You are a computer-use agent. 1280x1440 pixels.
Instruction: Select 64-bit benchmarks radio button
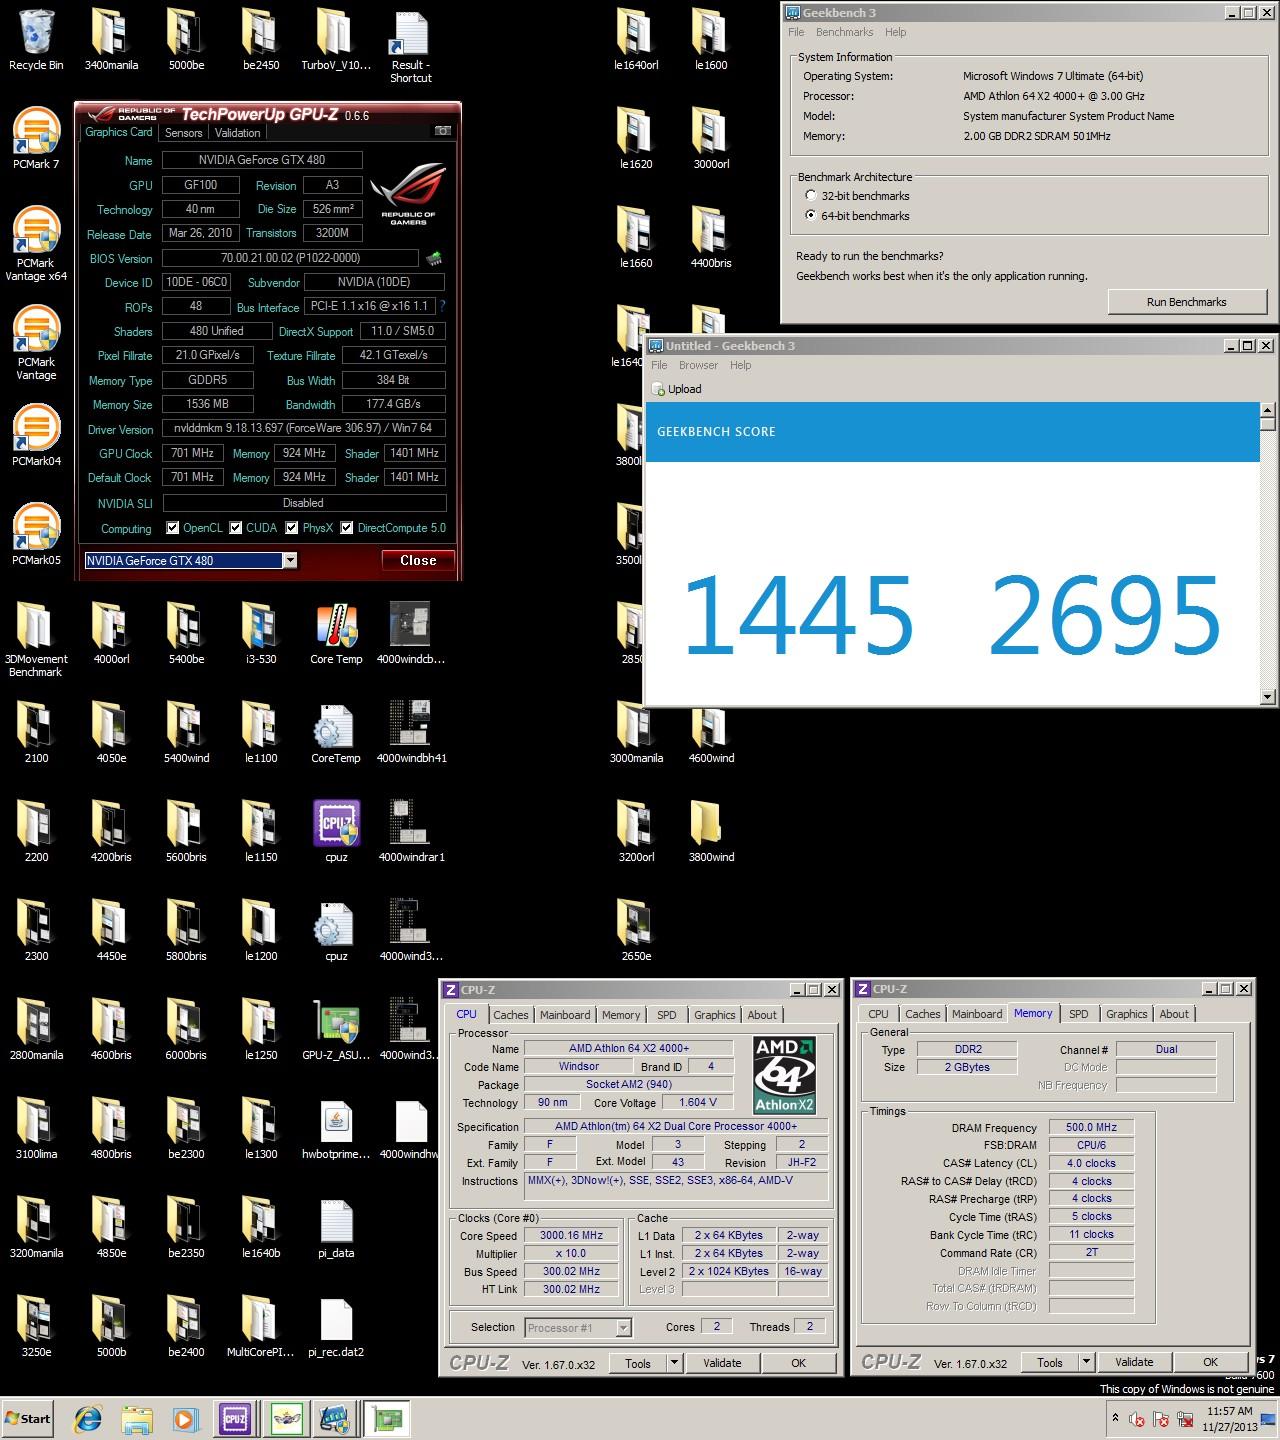click(x=811, y=215)
